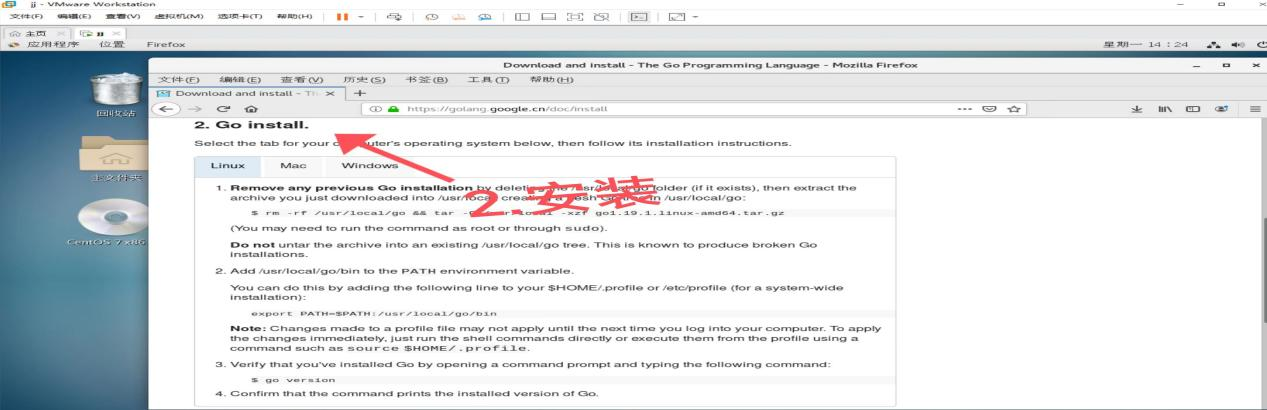
Task: Open VMware 虚拟机(M) menu
Action: pos(179,16)
